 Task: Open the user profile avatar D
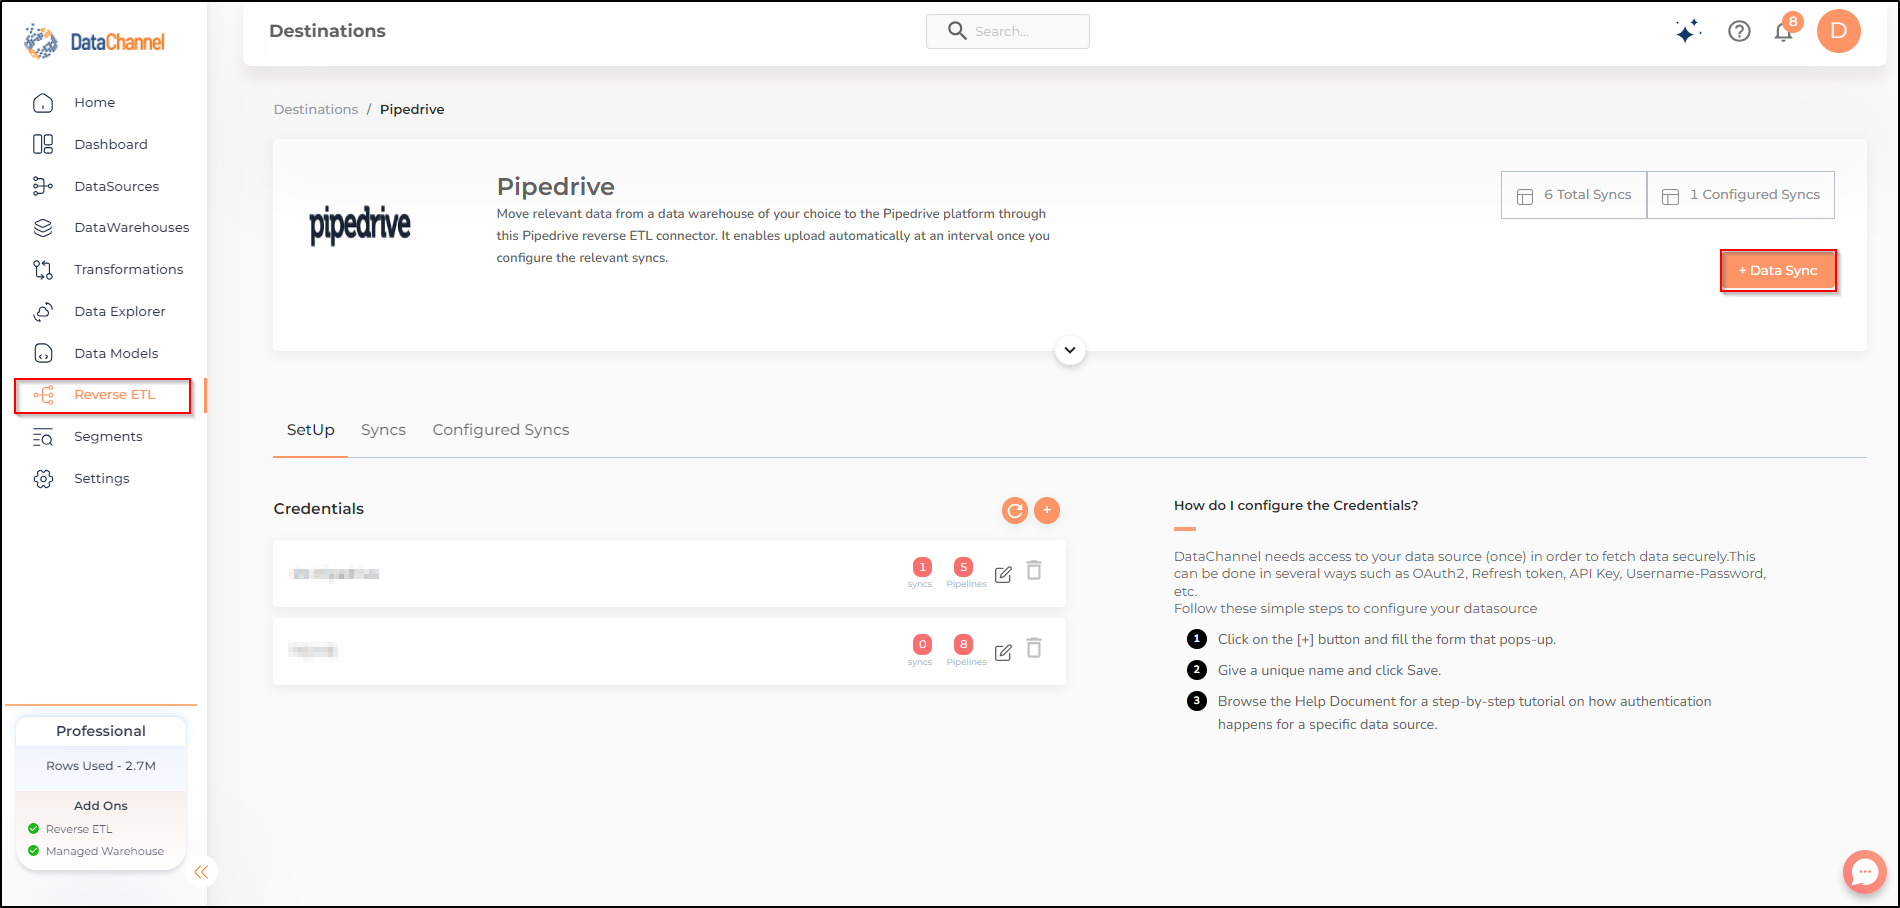pyautogui.click(x=1838, y=31)
